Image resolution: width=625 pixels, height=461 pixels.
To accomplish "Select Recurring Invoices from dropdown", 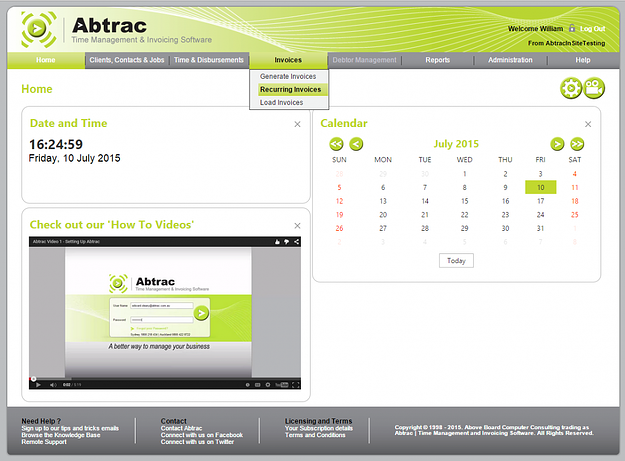I will [291, 89].
